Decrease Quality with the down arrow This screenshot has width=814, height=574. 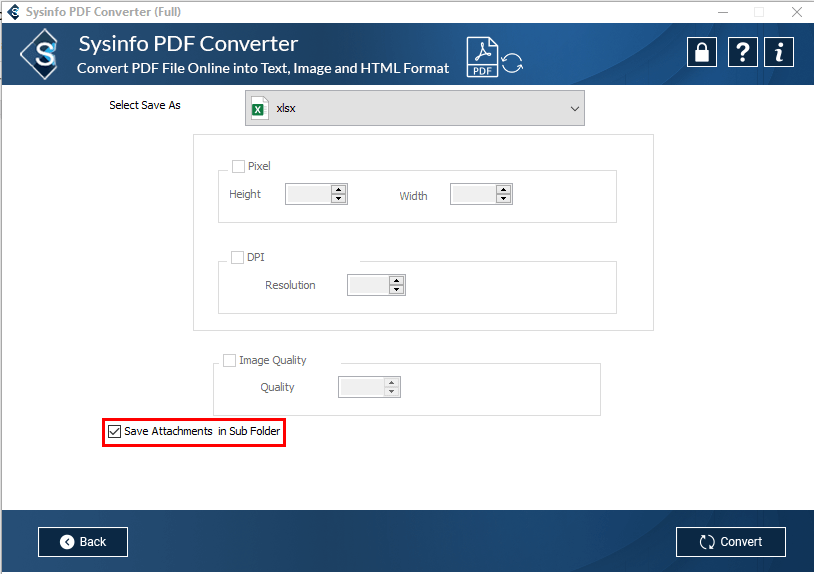coord(391,391)
